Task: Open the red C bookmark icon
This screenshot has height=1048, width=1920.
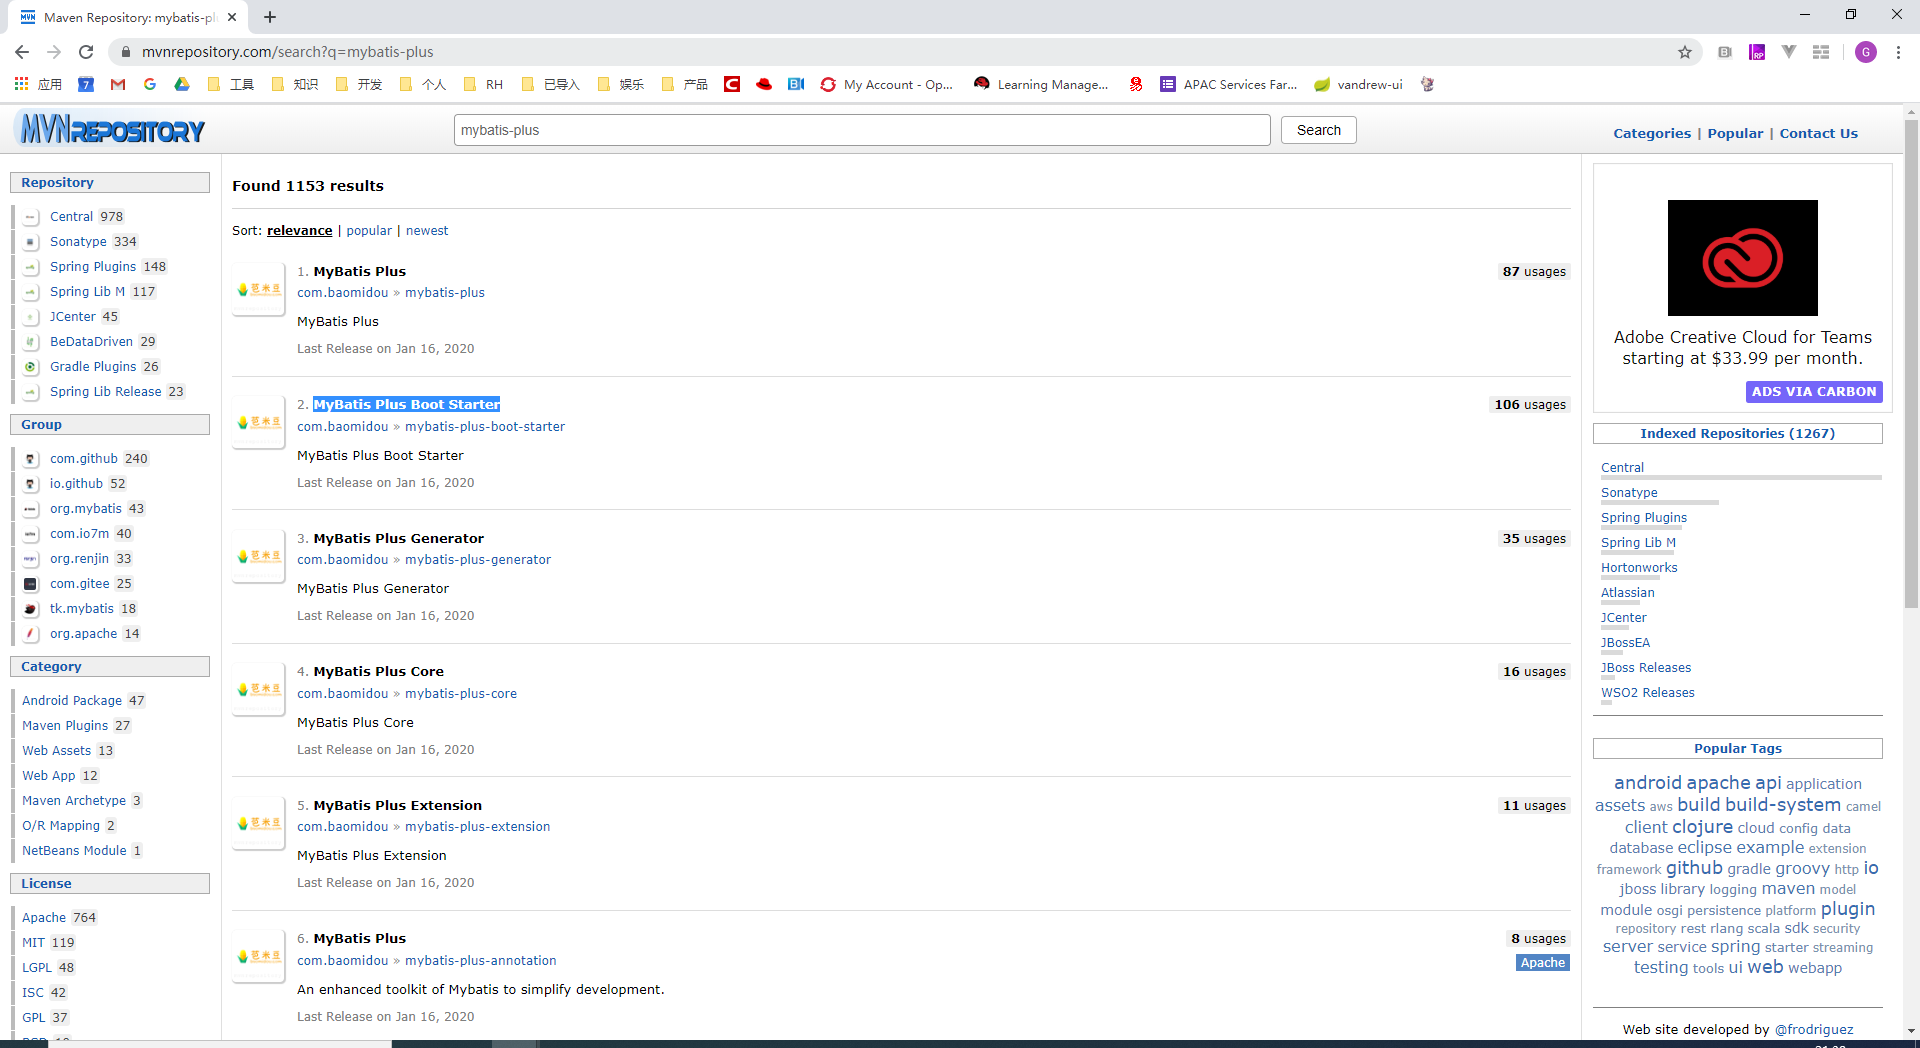Action: pos(732,84)
